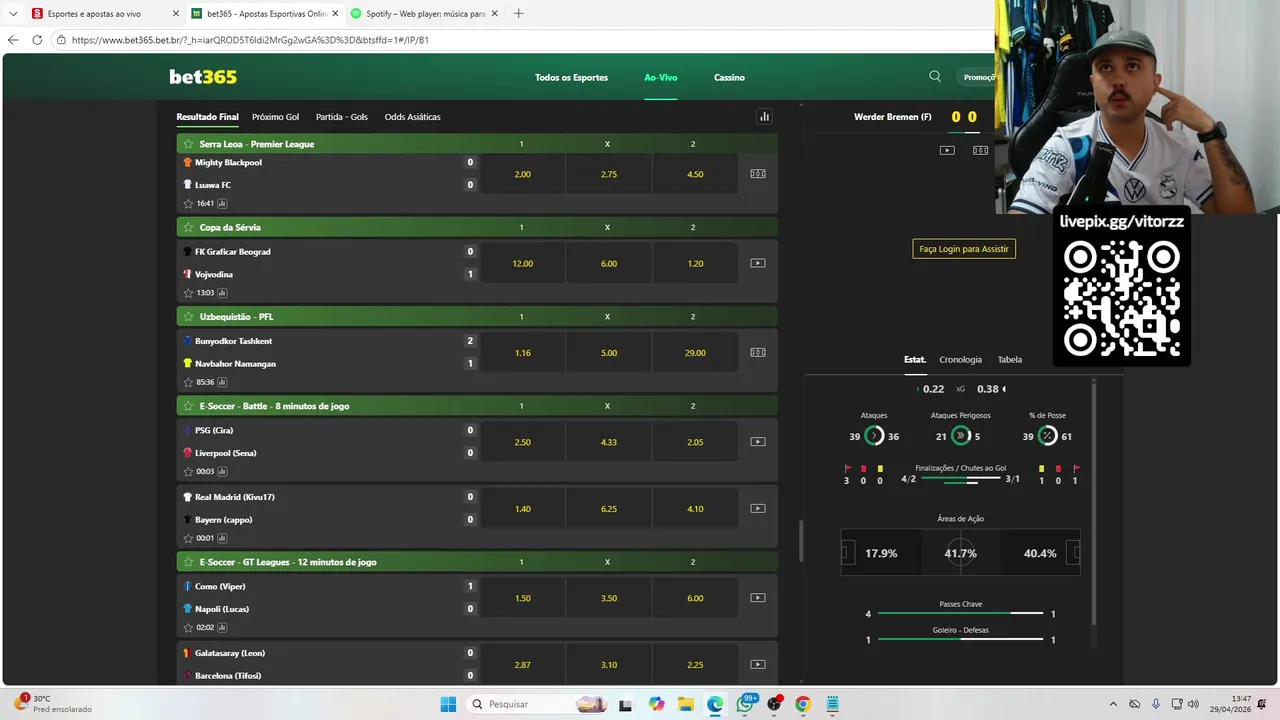Image resolution: width=1280 pixels, height=720 pixels.
Task: Pick odds 4.33 draw for PSG vs Liverpool
Action: [608, 442]
